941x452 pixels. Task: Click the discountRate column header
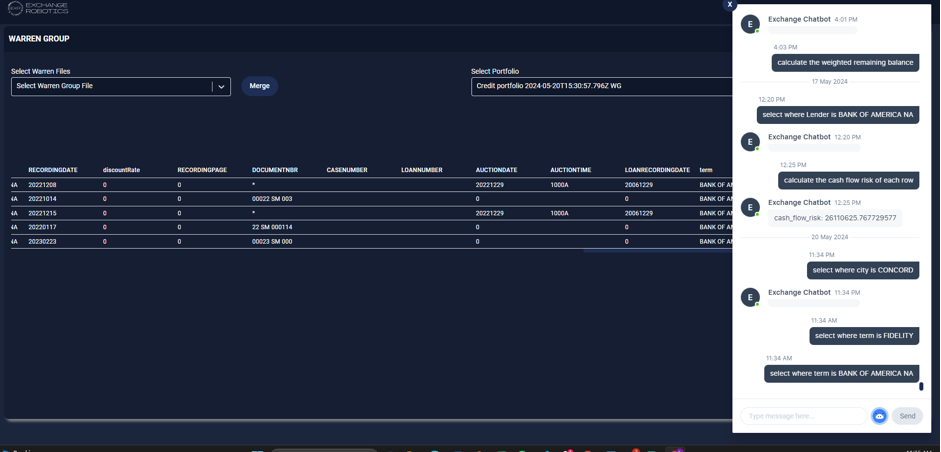[121, 170]
